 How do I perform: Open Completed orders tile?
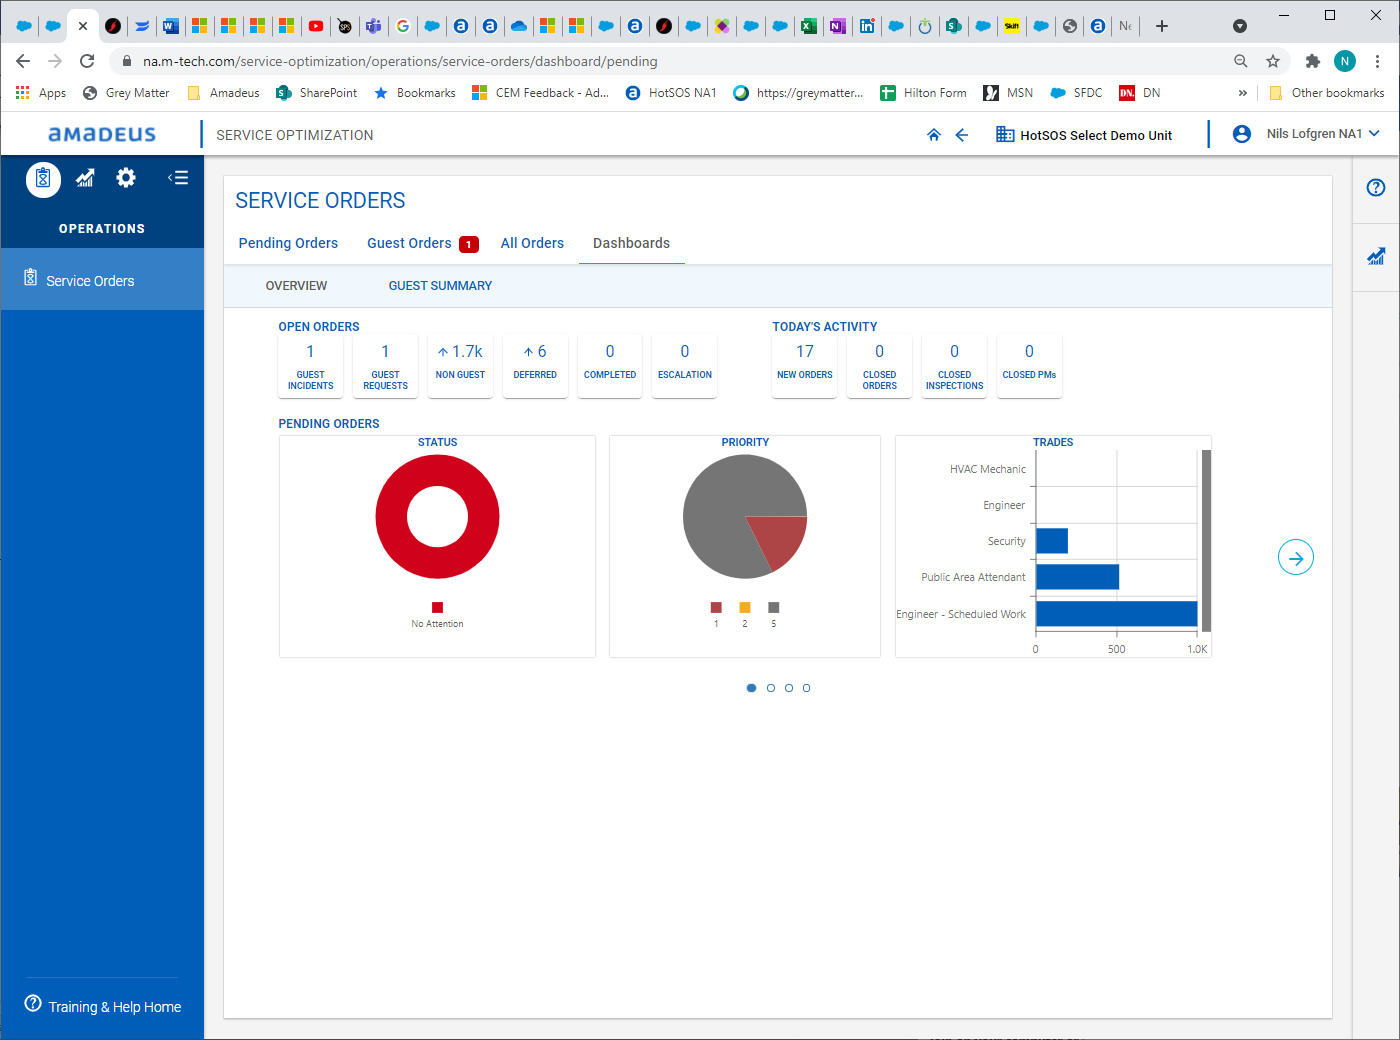[610, 366]
